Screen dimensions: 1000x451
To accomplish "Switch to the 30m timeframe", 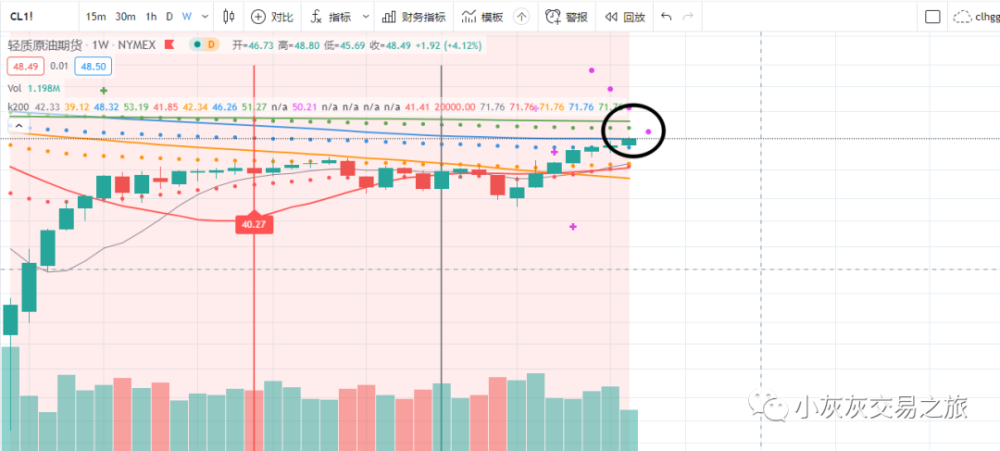I will click(x=125, y=17).
